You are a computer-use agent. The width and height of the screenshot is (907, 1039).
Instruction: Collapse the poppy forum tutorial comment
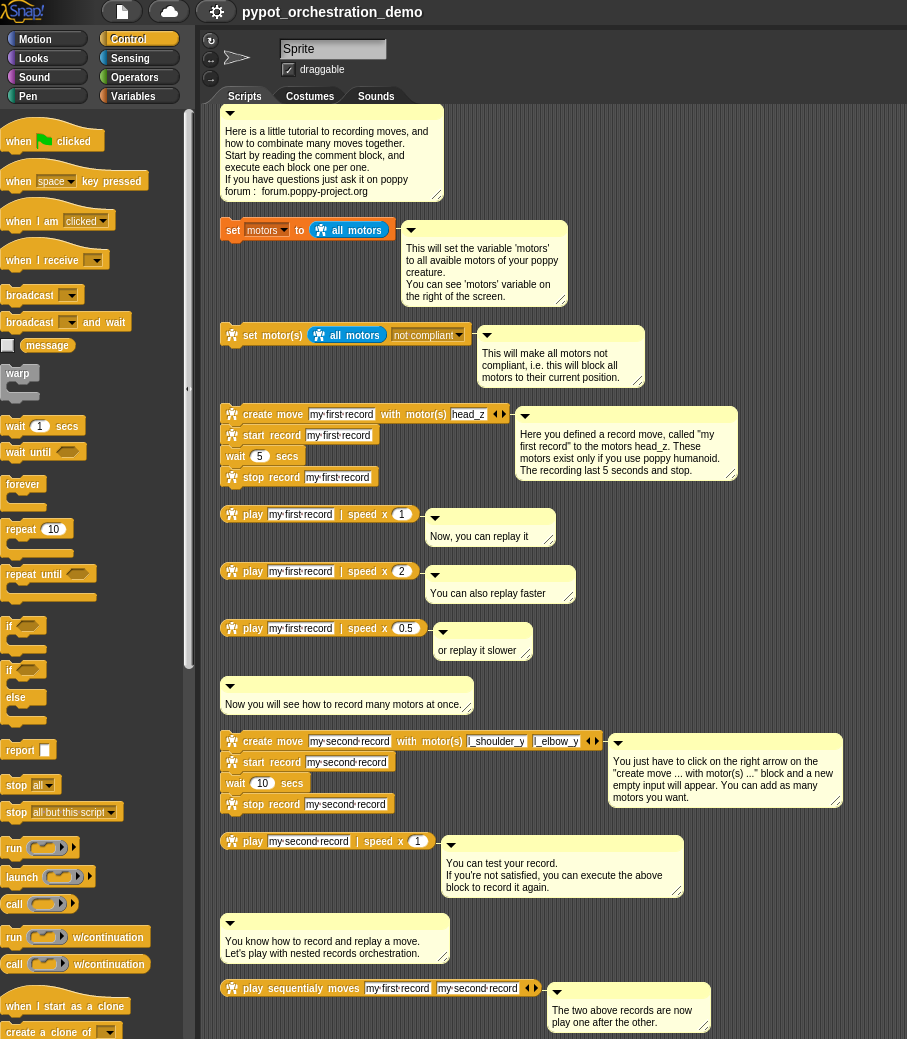click(x=230, y=113)
